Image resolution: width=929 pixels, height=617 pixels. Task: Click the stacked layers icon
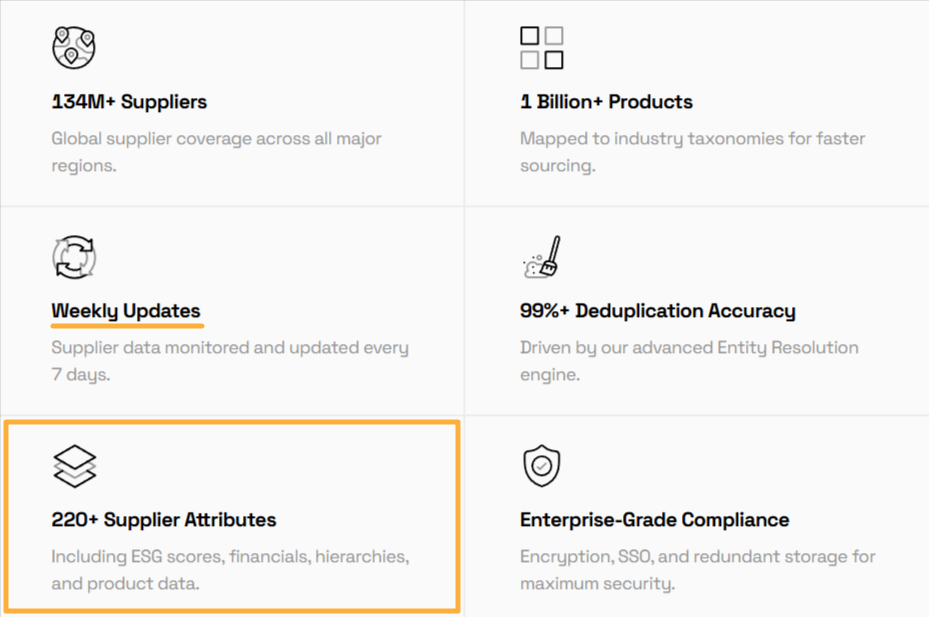[74, 466]
